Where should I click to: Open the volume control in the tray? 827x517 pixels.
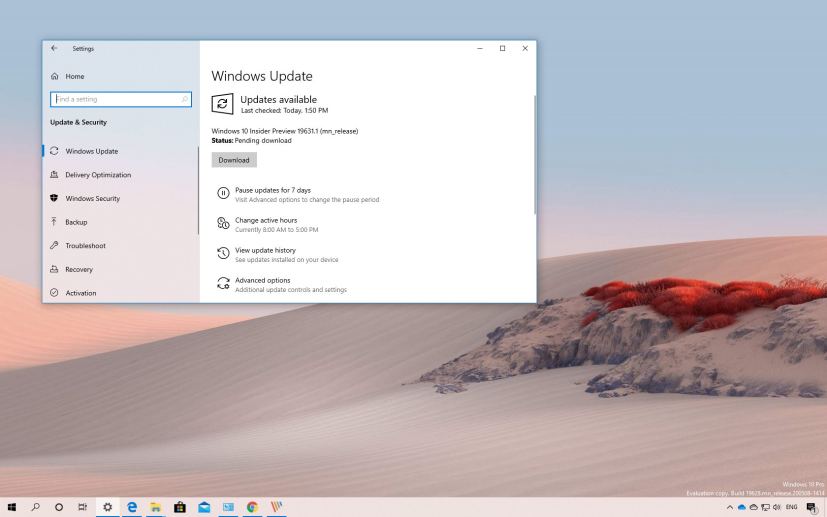(x=777, y=507)
